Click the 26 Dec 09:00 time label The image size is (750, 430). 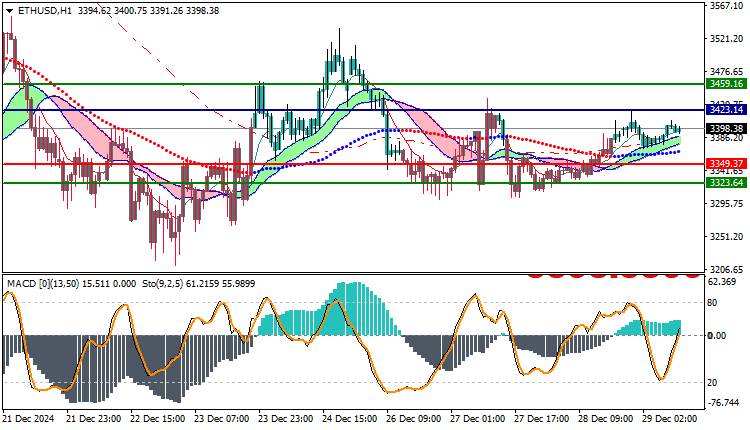coord(414,419)
